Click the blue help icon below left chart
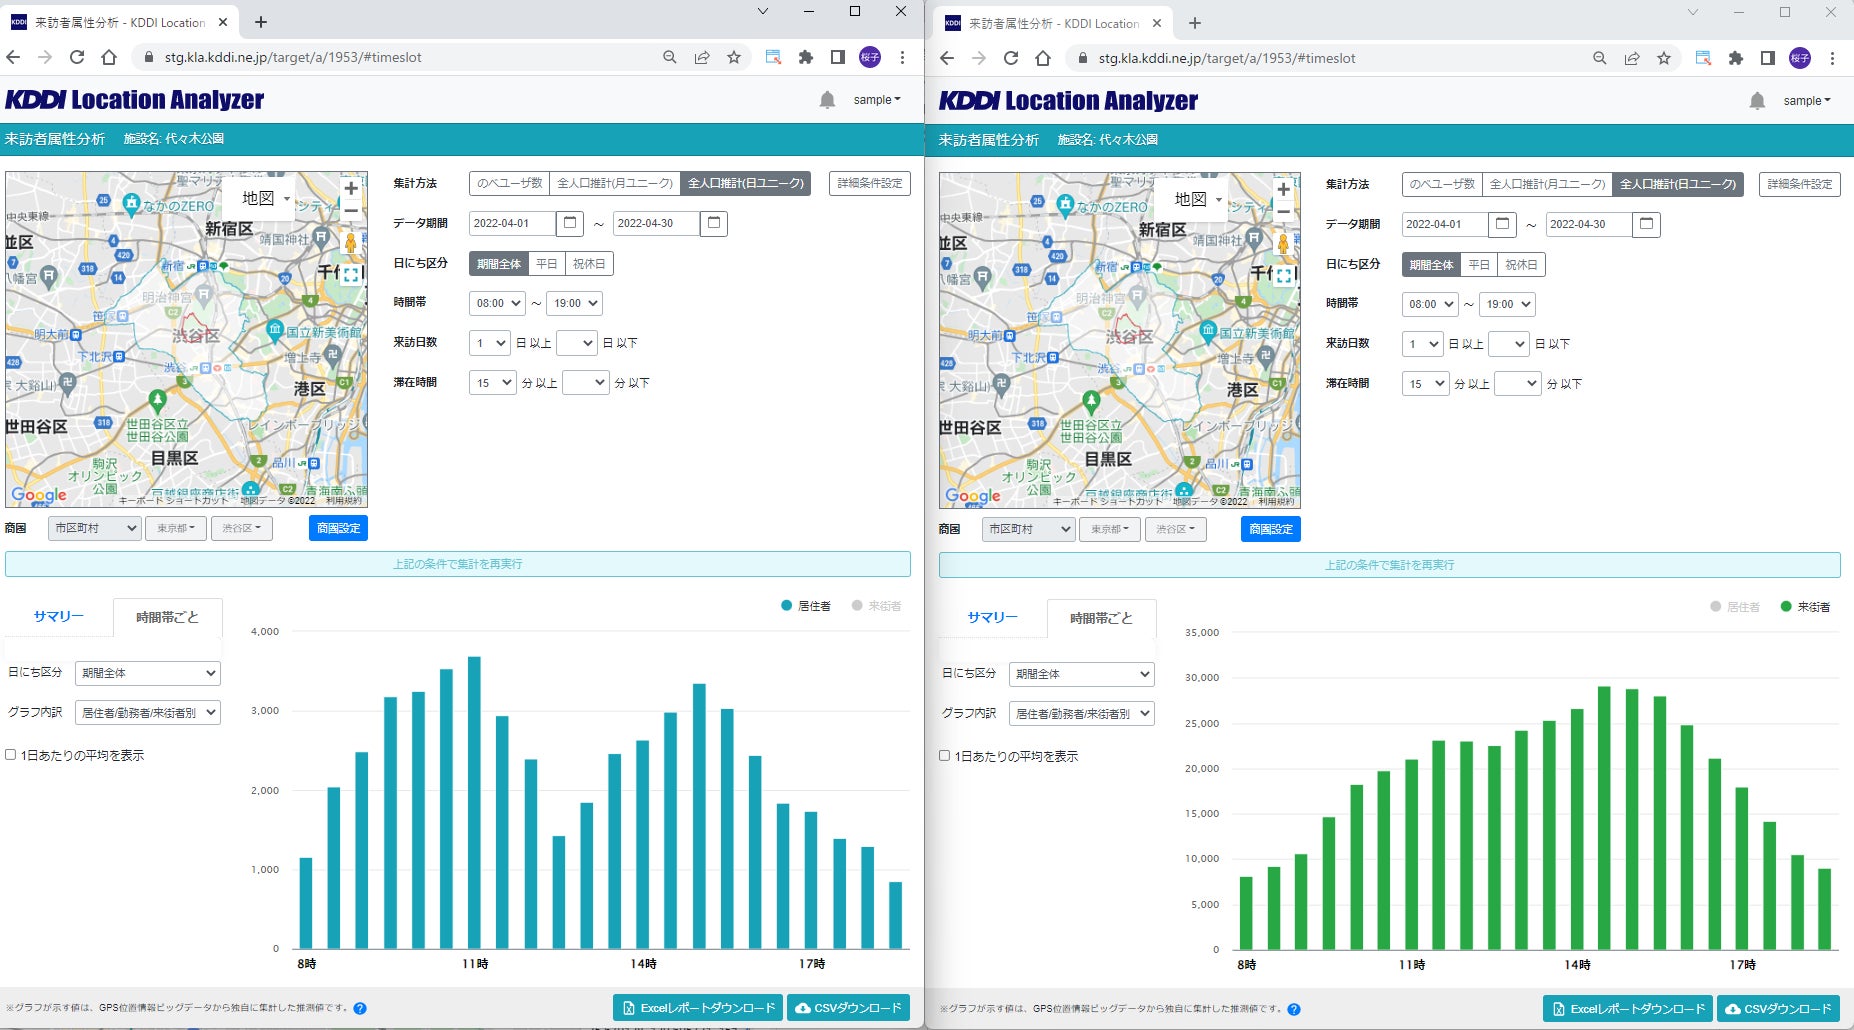This screenshot has height=1030, width=1854. pos(360,1008)
